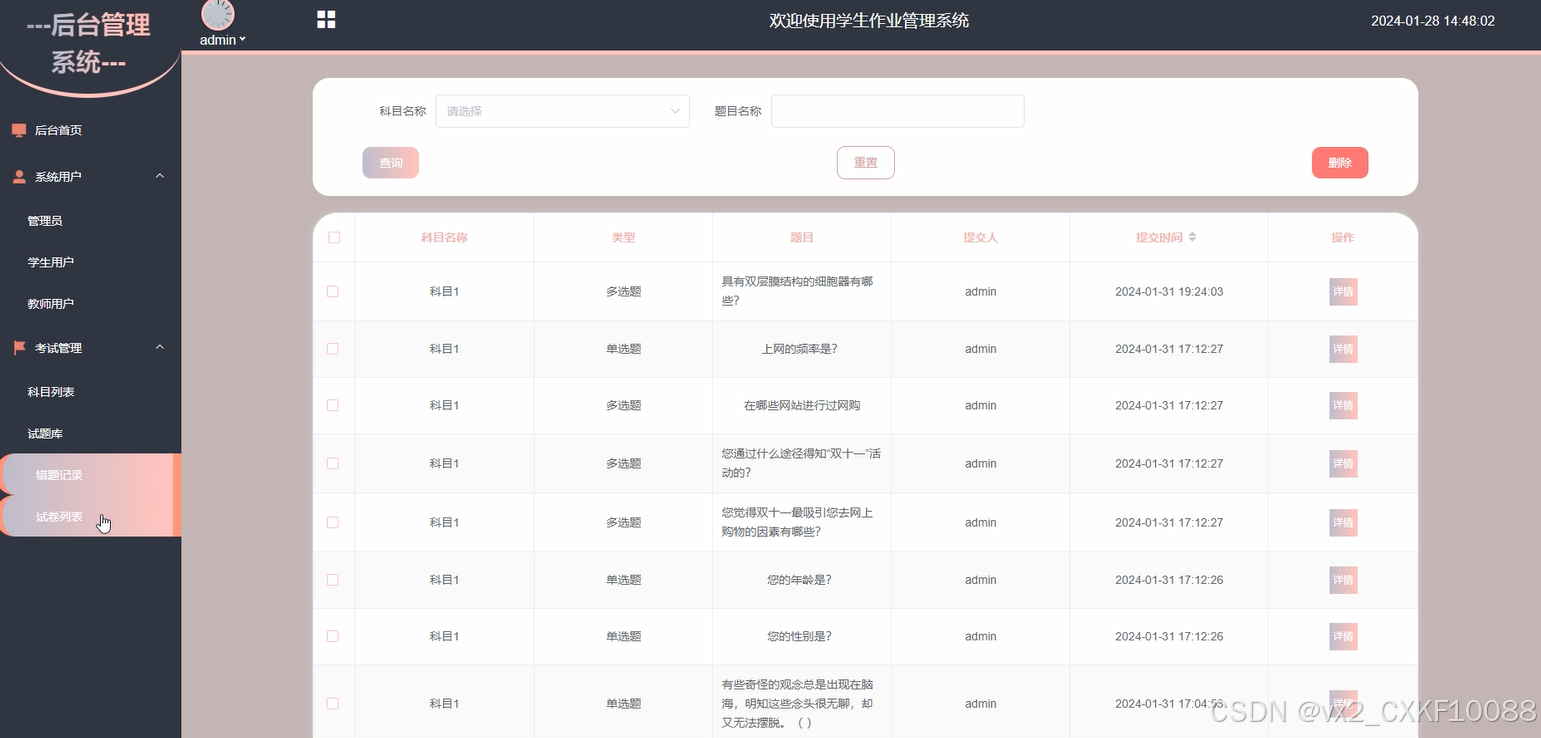Click the monitor icon beside 后台首页

point(18,130)
